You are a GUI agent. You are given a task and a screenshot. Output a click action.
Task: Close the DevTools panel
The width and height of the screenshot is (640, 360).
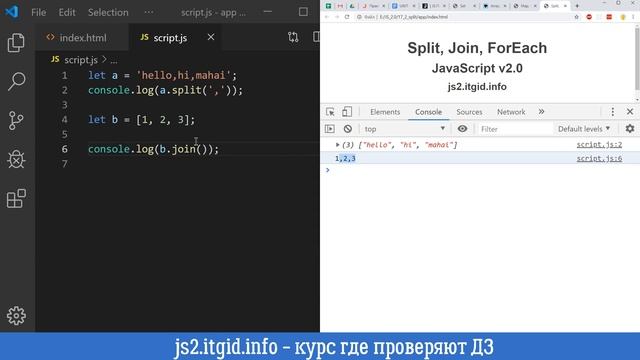630,111
